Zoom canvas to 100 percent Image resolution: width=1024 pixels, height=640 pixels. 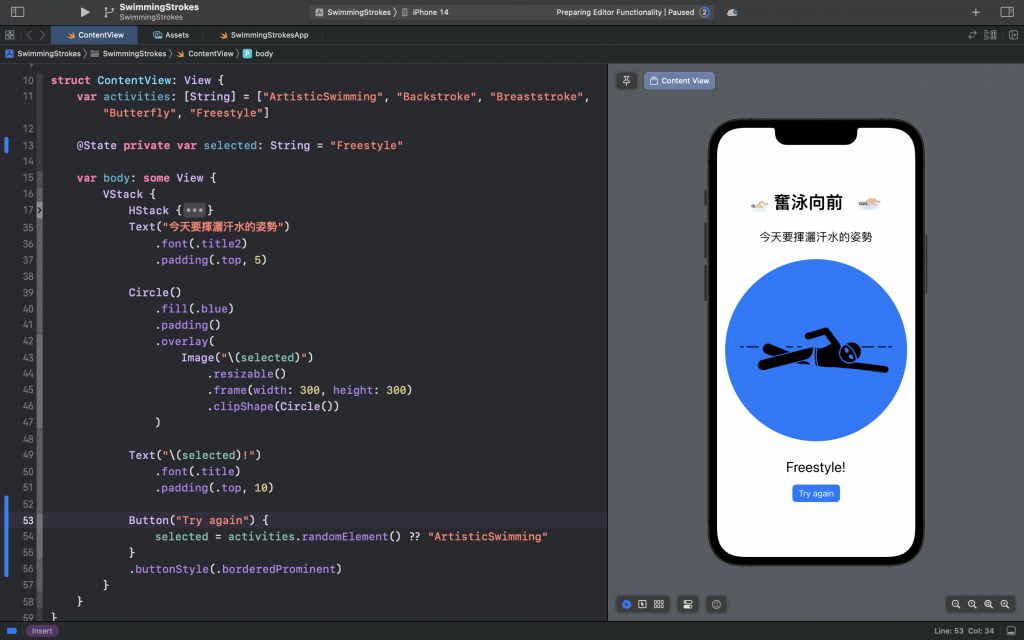click(x=972, y=604)
